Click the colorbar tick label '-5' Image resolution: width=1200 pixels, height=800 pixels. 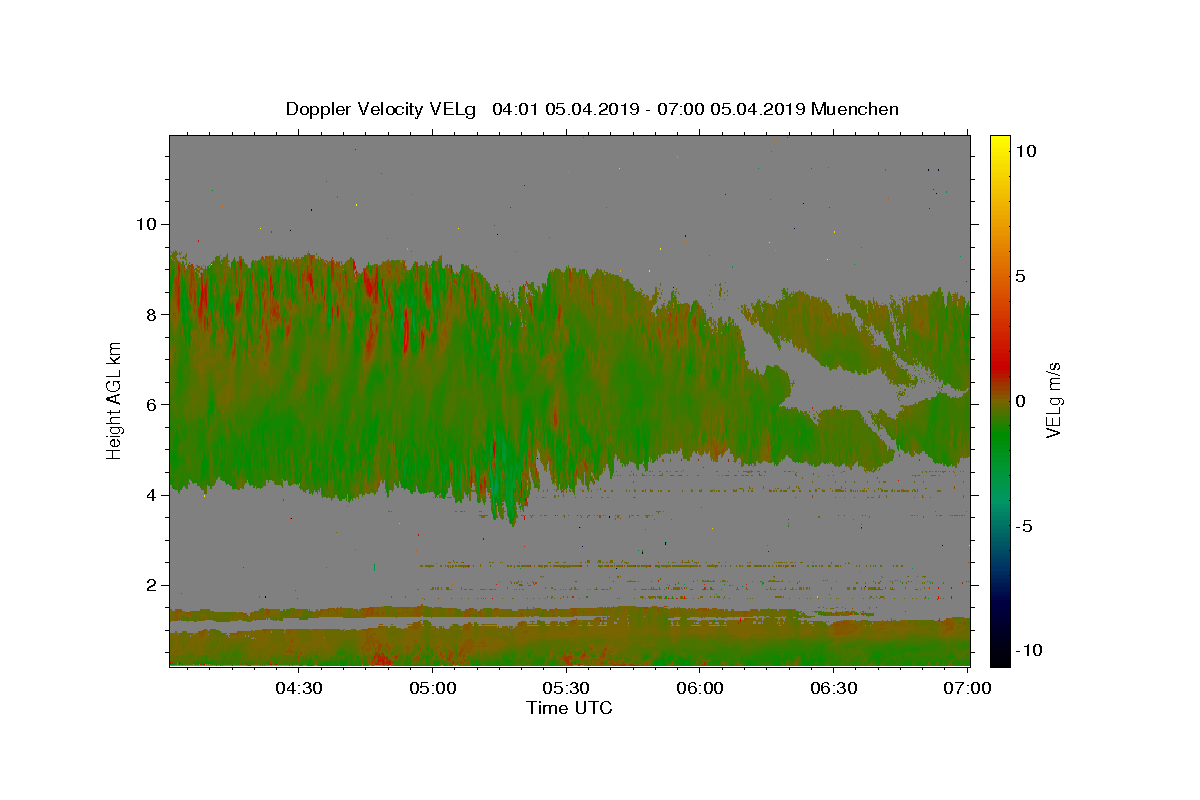pyautogui.click(x=1025, y=526)
